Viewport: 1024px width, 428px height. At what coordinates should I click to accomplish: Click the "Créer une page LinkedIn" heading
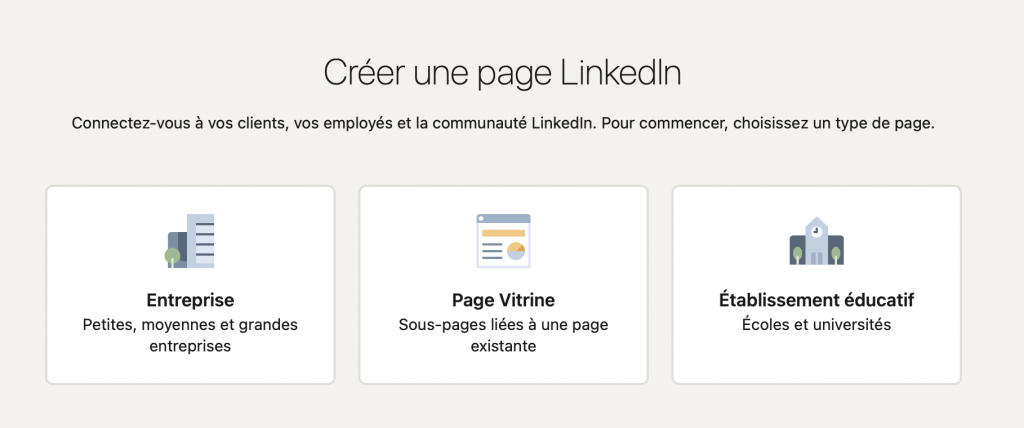click(503, 73)
